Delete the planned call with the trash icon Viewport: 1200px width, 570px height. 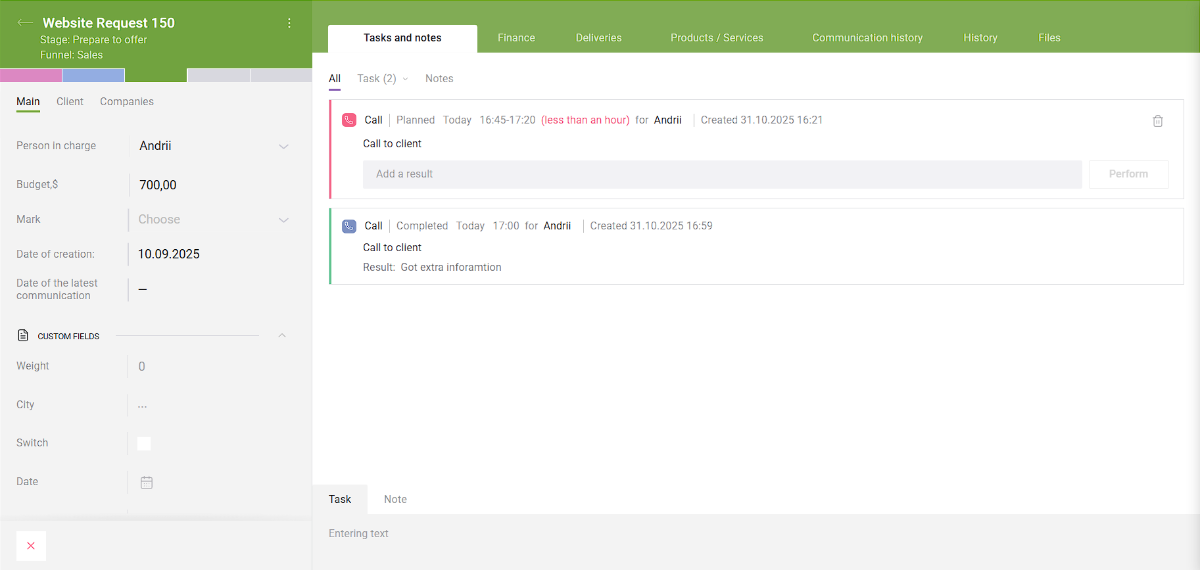point(1158,121)
